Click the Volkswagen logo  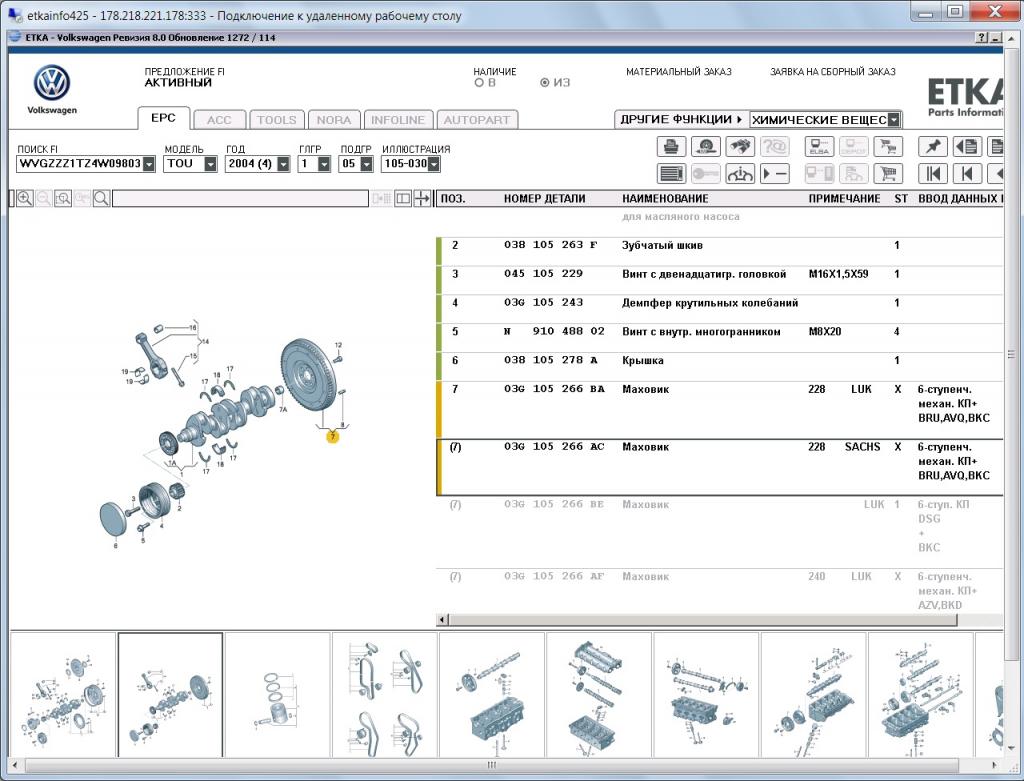52,83
